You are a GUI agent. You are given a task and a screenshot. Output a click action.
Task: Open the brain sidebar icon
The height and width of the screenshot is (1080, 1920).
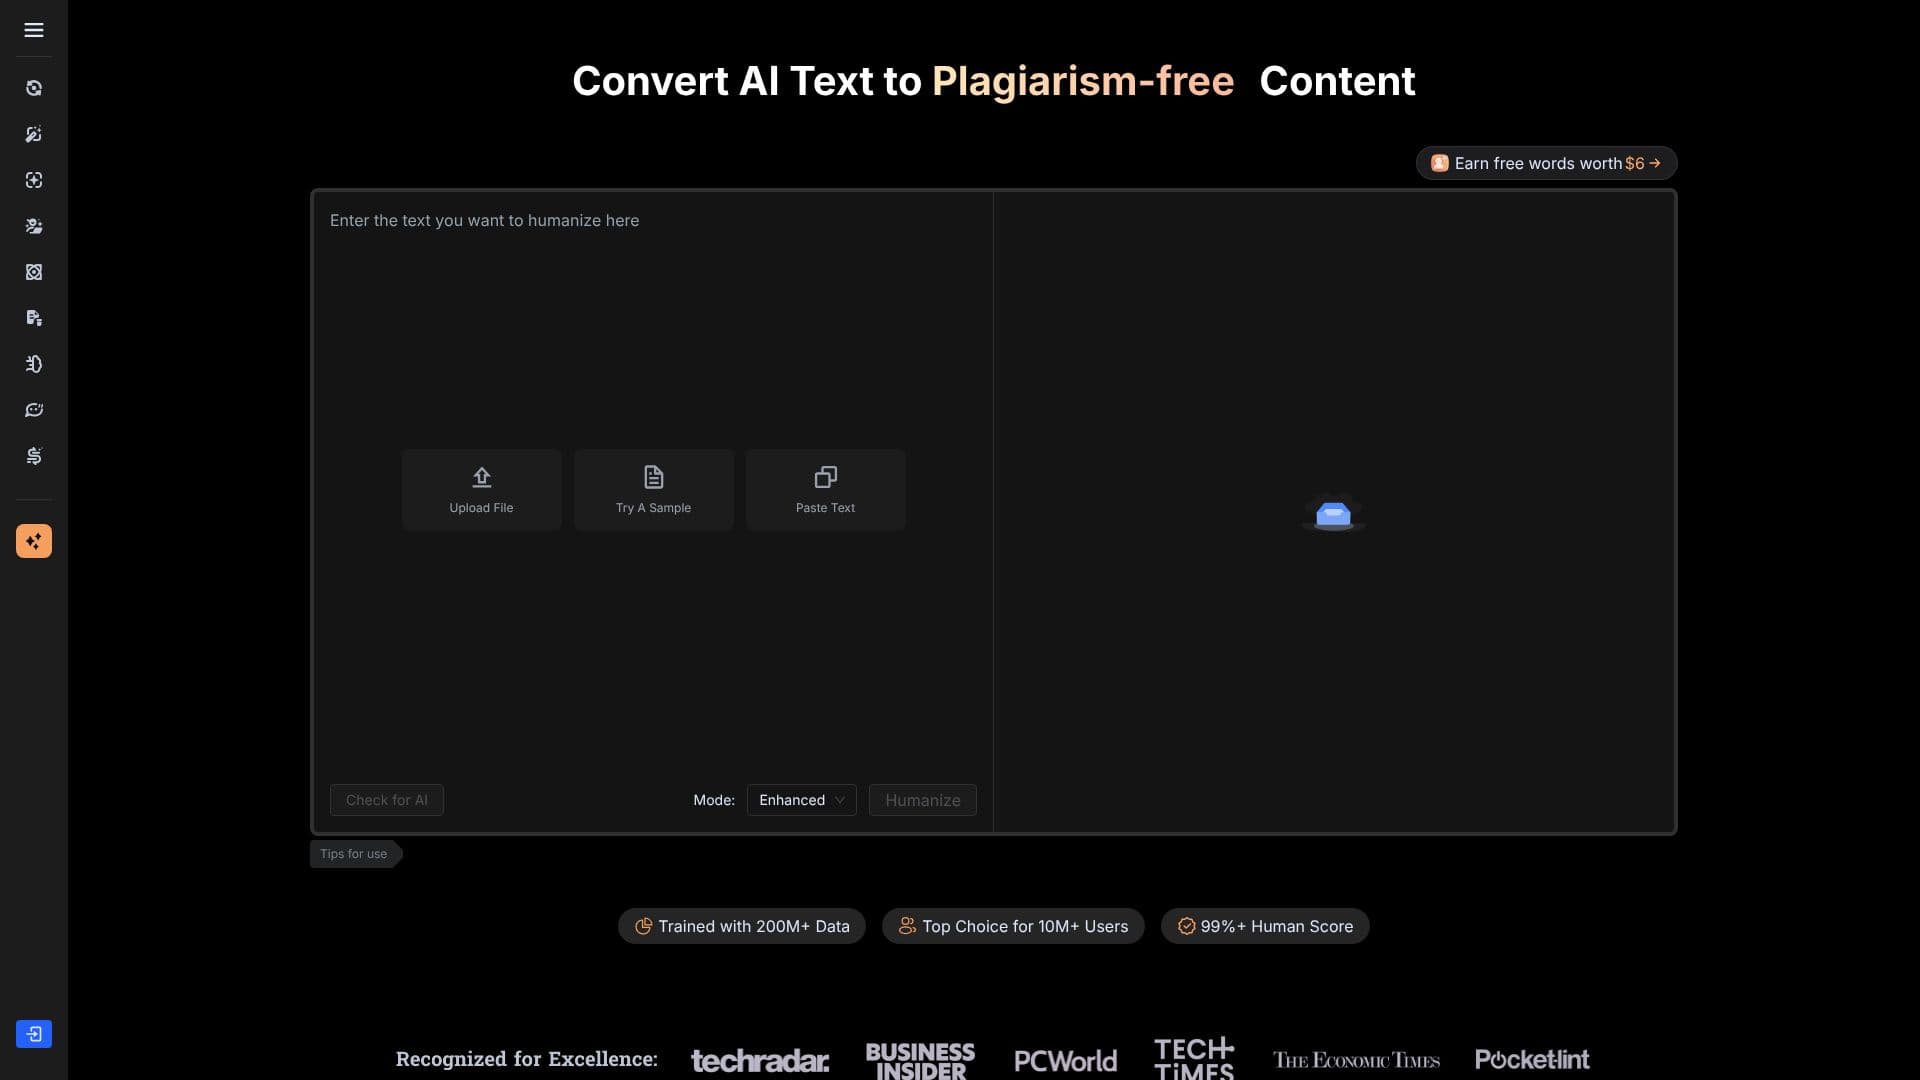click(x=34, y=364)
